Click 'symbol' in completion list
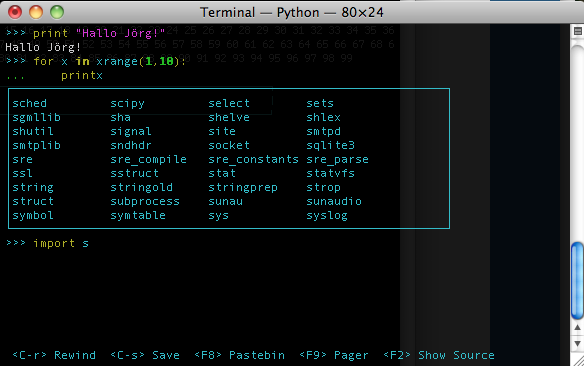 (33, 216)
